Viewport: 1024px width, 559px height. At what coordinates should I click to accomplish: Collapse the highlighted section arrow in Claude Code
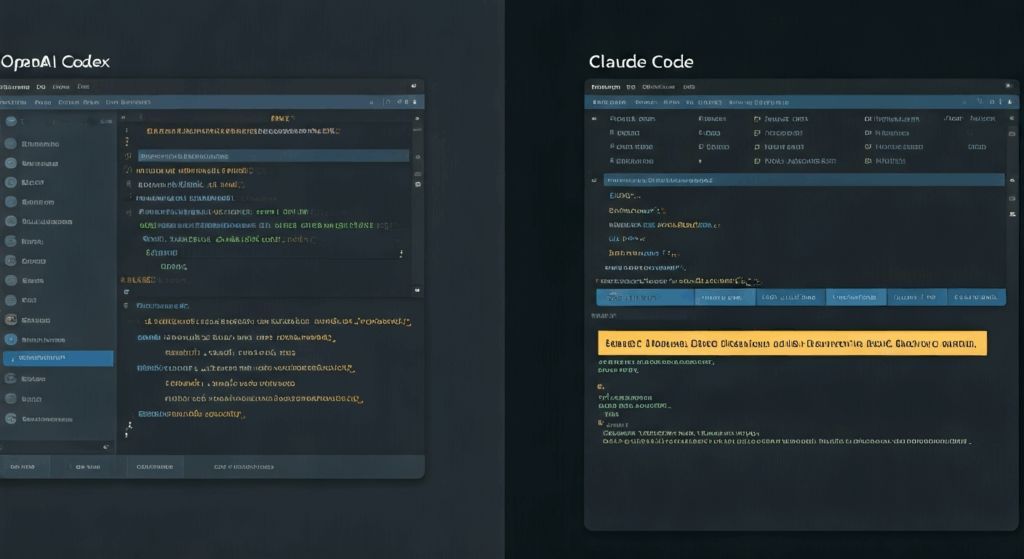(594, 180)
